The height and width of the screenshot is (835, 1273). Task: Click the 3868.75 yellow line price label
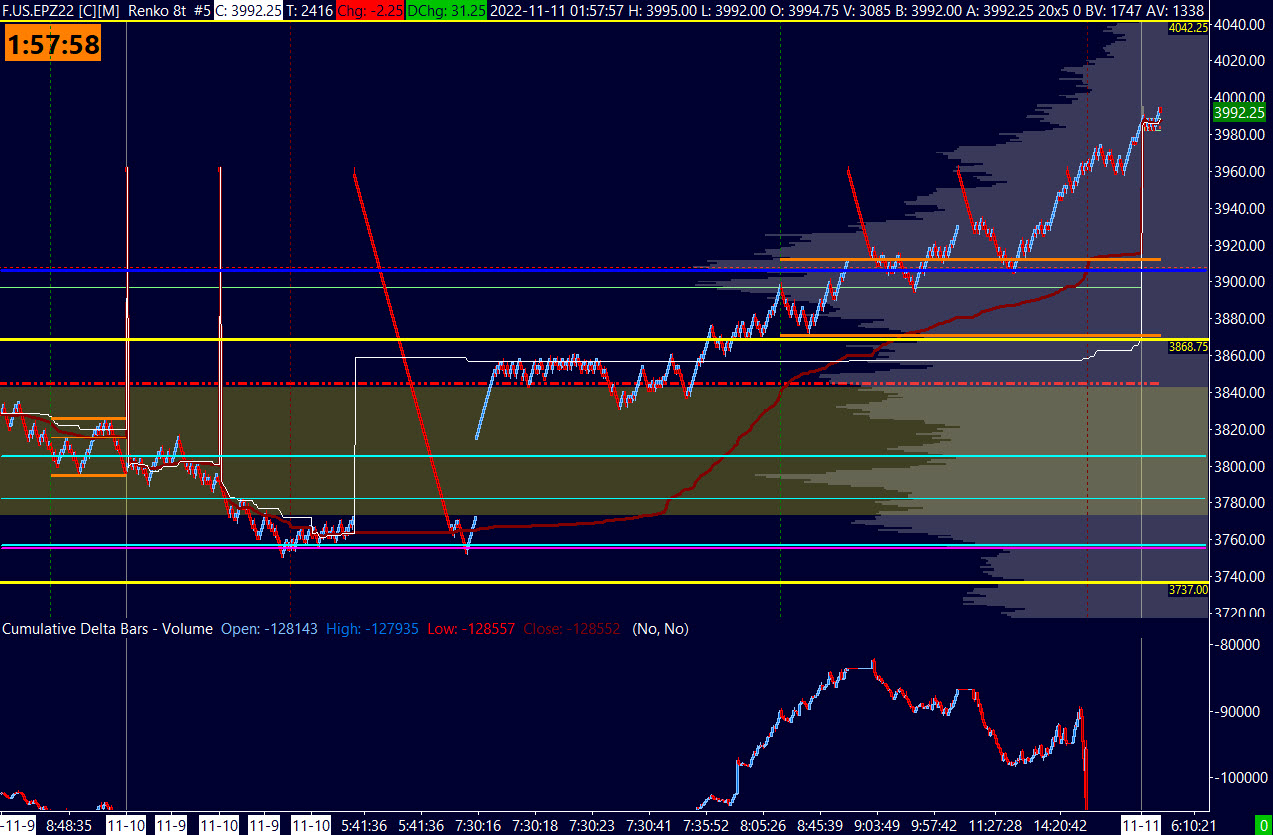tap(1188, 346)
